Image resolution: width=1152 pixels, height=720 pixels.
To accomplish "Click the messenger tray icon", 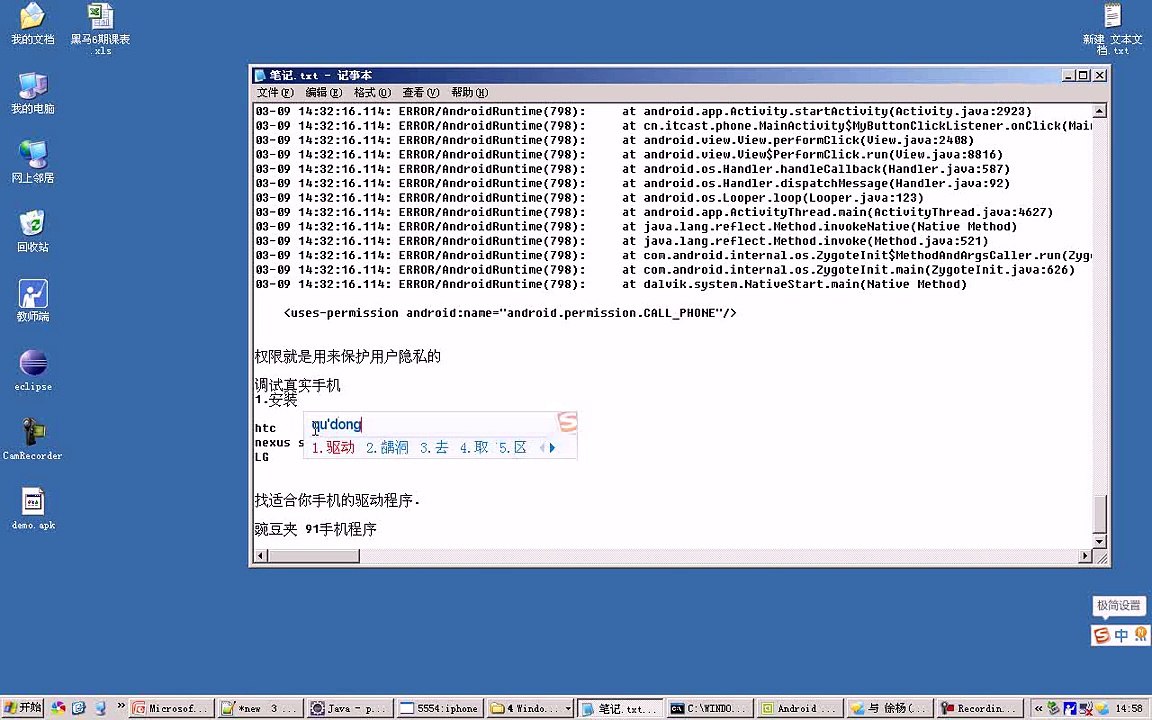I will pos(1102,708).
